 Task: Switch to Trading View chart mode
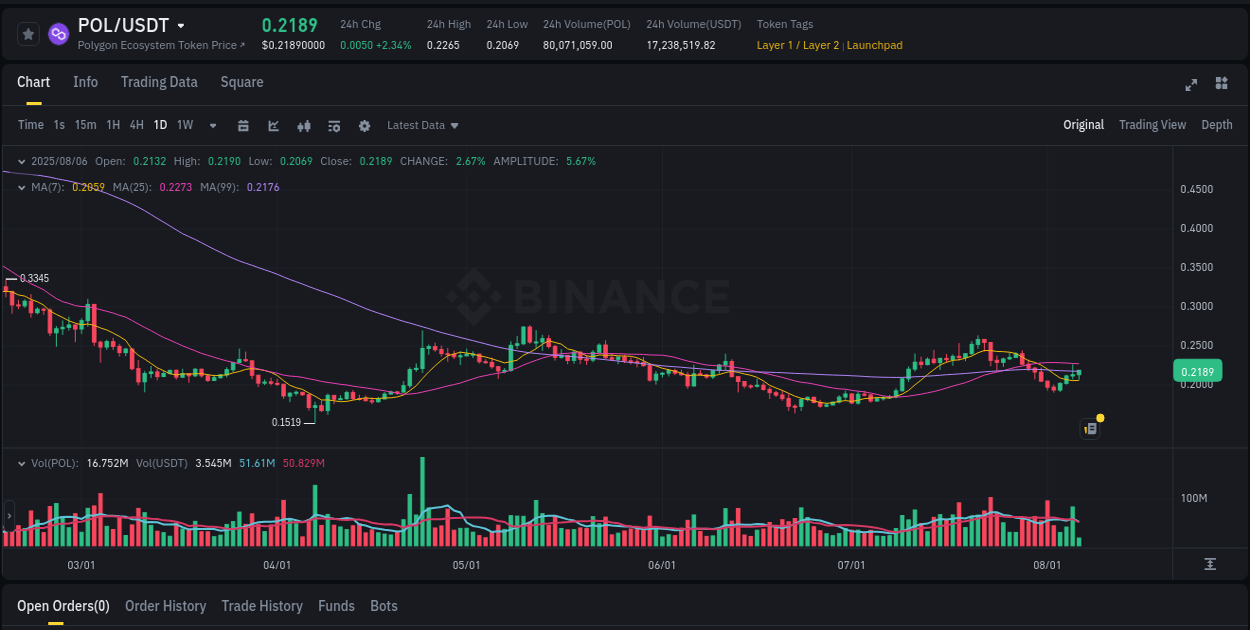pos(1152,125)
